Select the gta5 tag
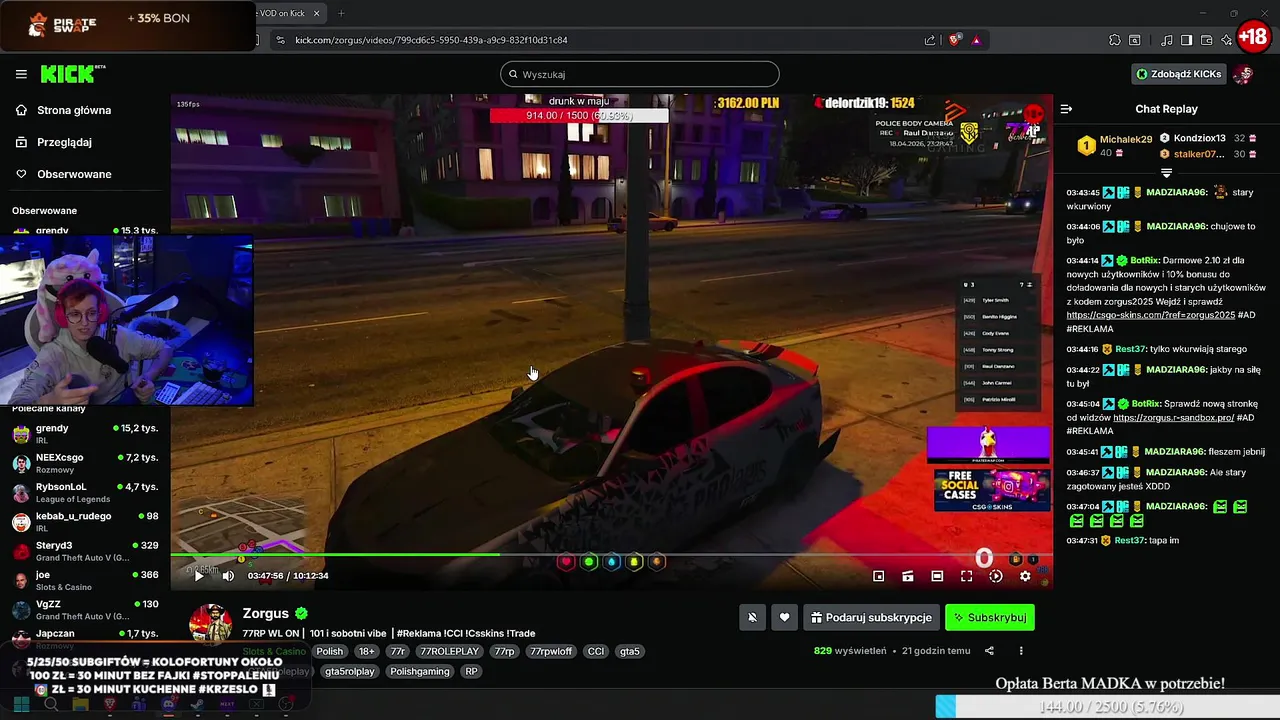This screenshot has height=720, width=1280. (630, 651)
